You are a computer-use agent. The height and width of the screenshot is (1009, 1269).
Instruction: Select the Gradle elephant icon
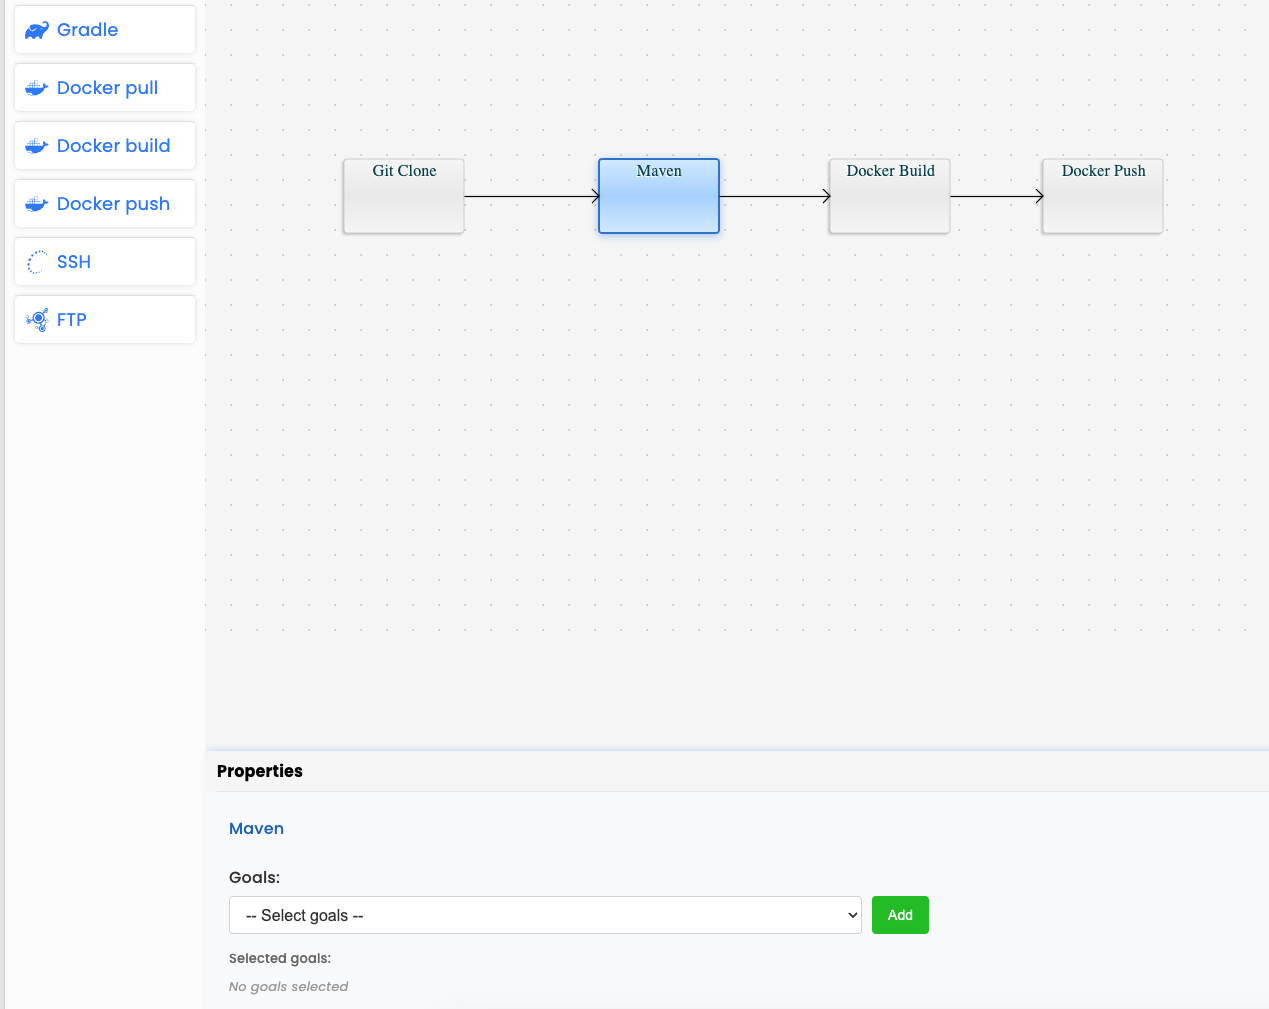(36, 29)
